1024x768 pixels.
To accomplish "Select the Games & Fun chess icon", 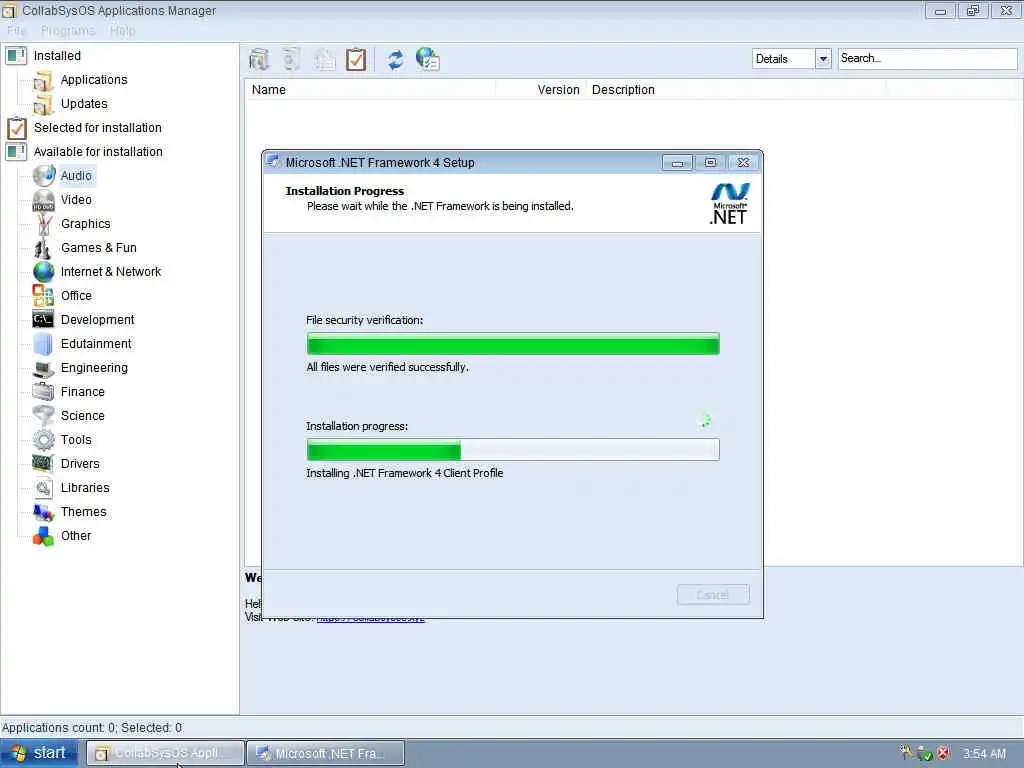I will pyautogui.click(x=42, y=248).
